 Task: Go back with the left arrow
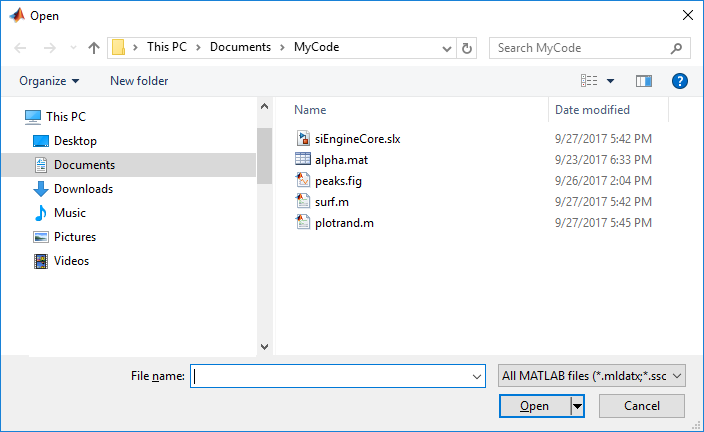20,48
